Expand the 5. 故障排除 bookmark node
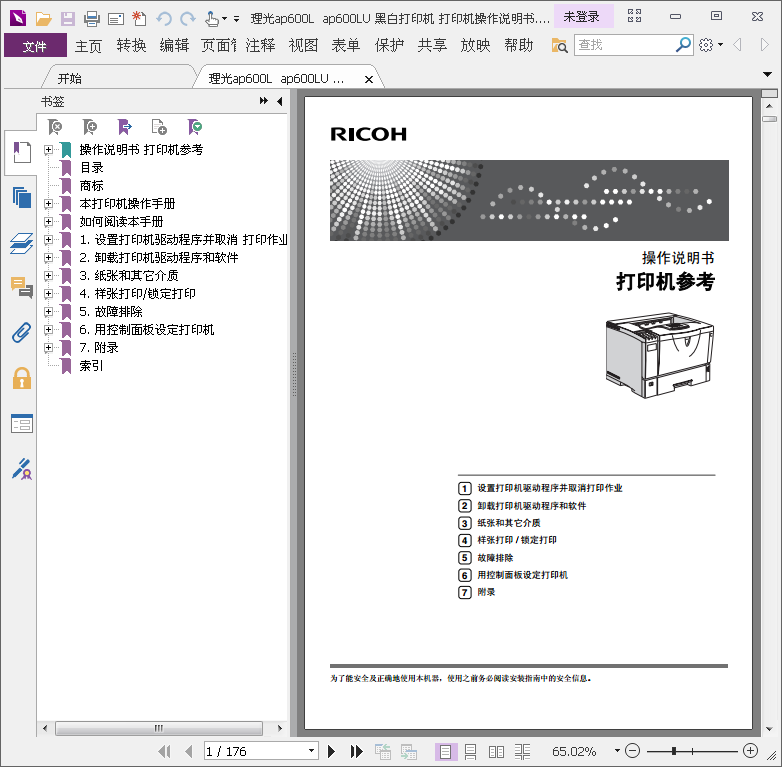The height and width of the screenshot is (767, 782). click(x=48, y=311)
